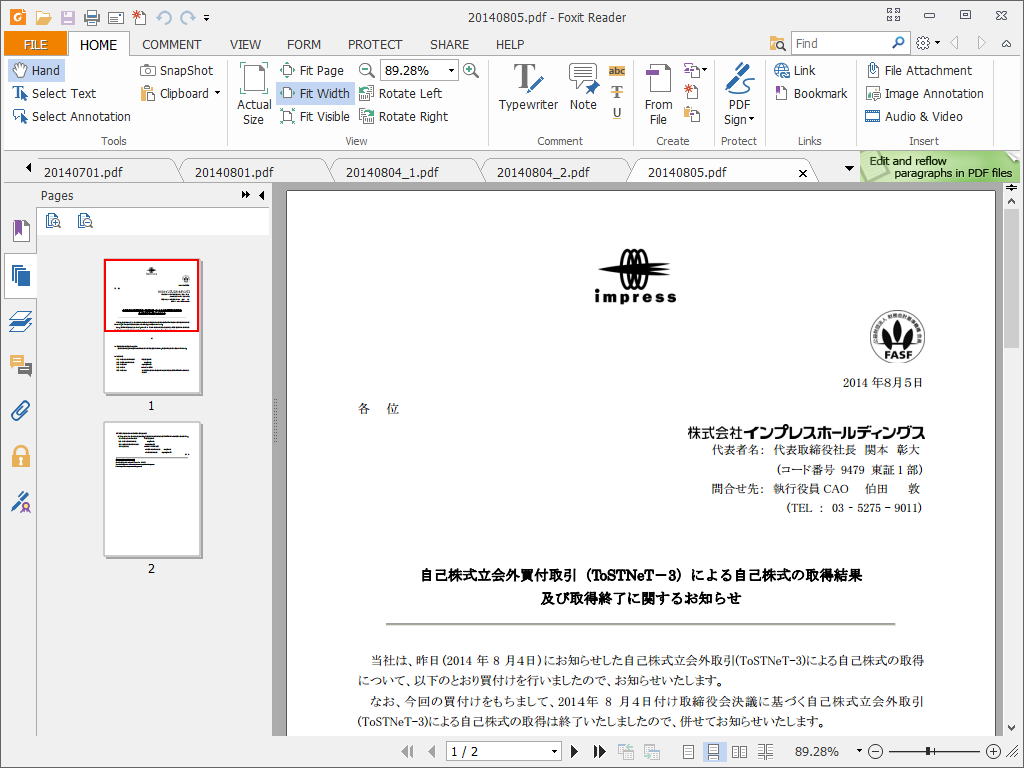The width and height of the screenshot is (1024, 768).
Task: Activate the Select Annotation tool
Action: click(71, 116)
